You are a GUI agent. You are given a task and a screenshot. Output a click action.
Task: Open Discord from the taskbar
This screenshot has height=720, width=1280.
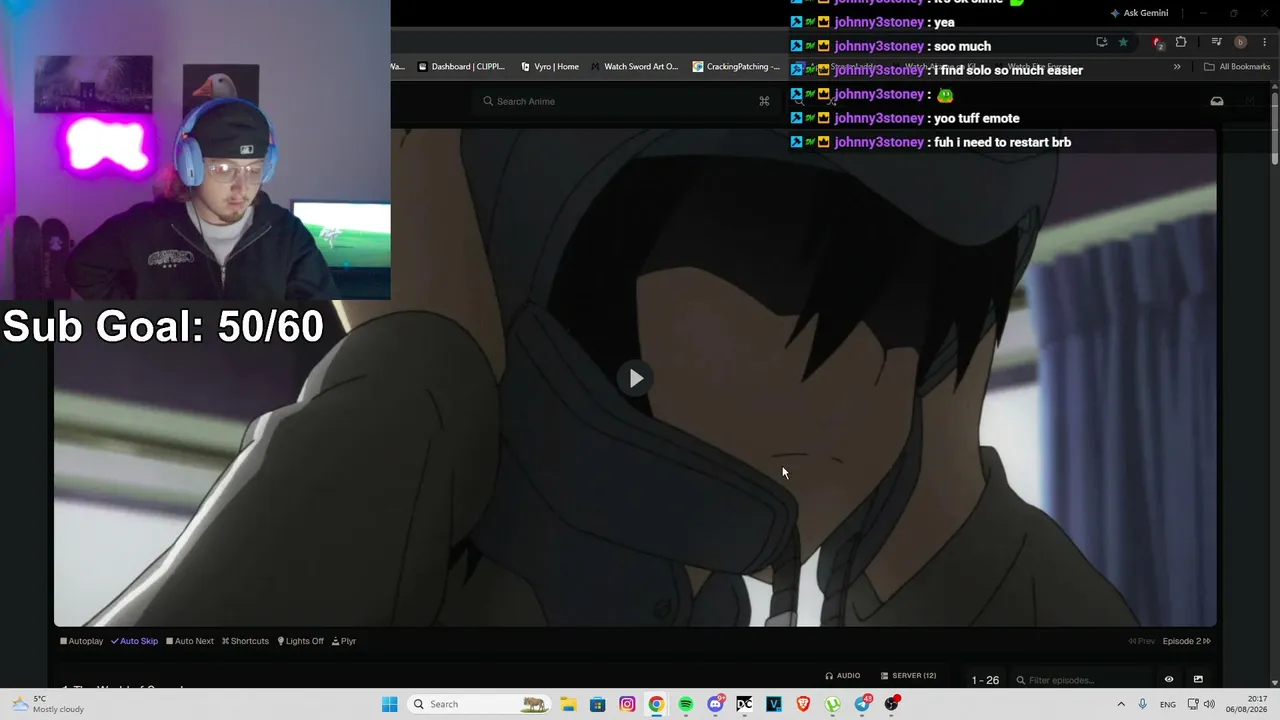715,704
